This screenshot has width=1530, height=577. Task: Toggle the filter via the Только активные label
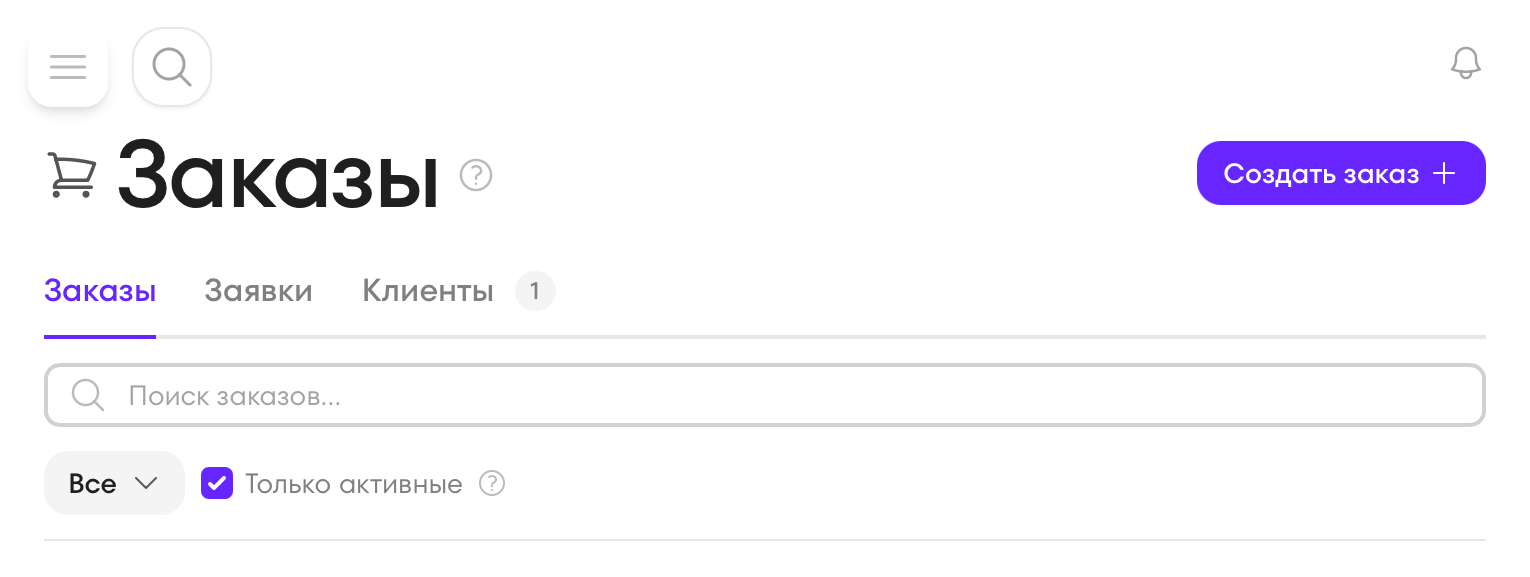pos(353,485)
